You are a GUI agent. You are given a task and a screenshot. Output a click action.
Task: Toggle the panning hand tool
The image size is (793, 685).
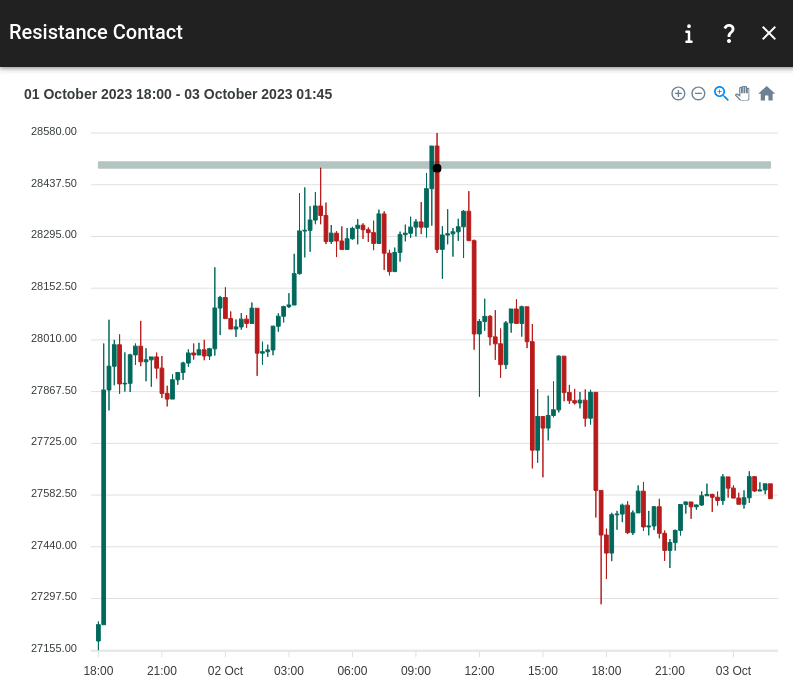[x=743, y=94]
